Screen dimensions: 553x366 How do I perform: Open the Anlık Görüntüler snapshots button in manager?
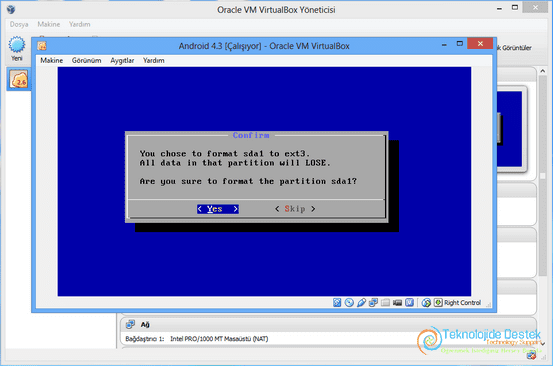click(514, 48)
